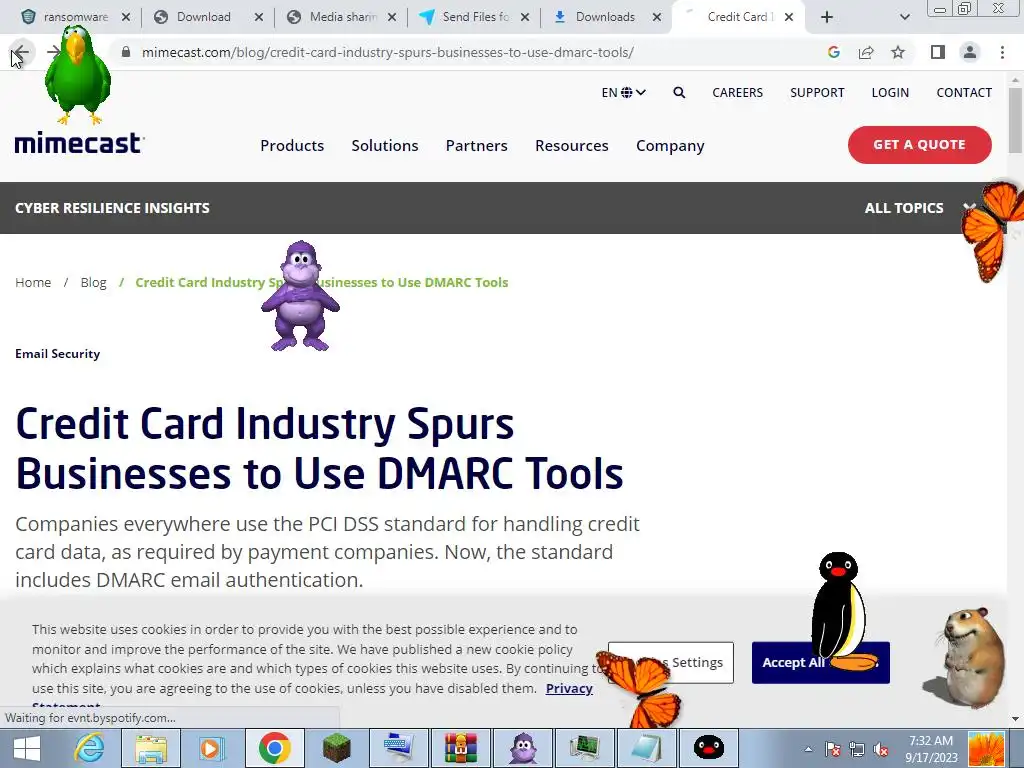The width and height of the screenshot is (1024, 768).
Task: Open the Partners menu
Action: coord(477,146)
